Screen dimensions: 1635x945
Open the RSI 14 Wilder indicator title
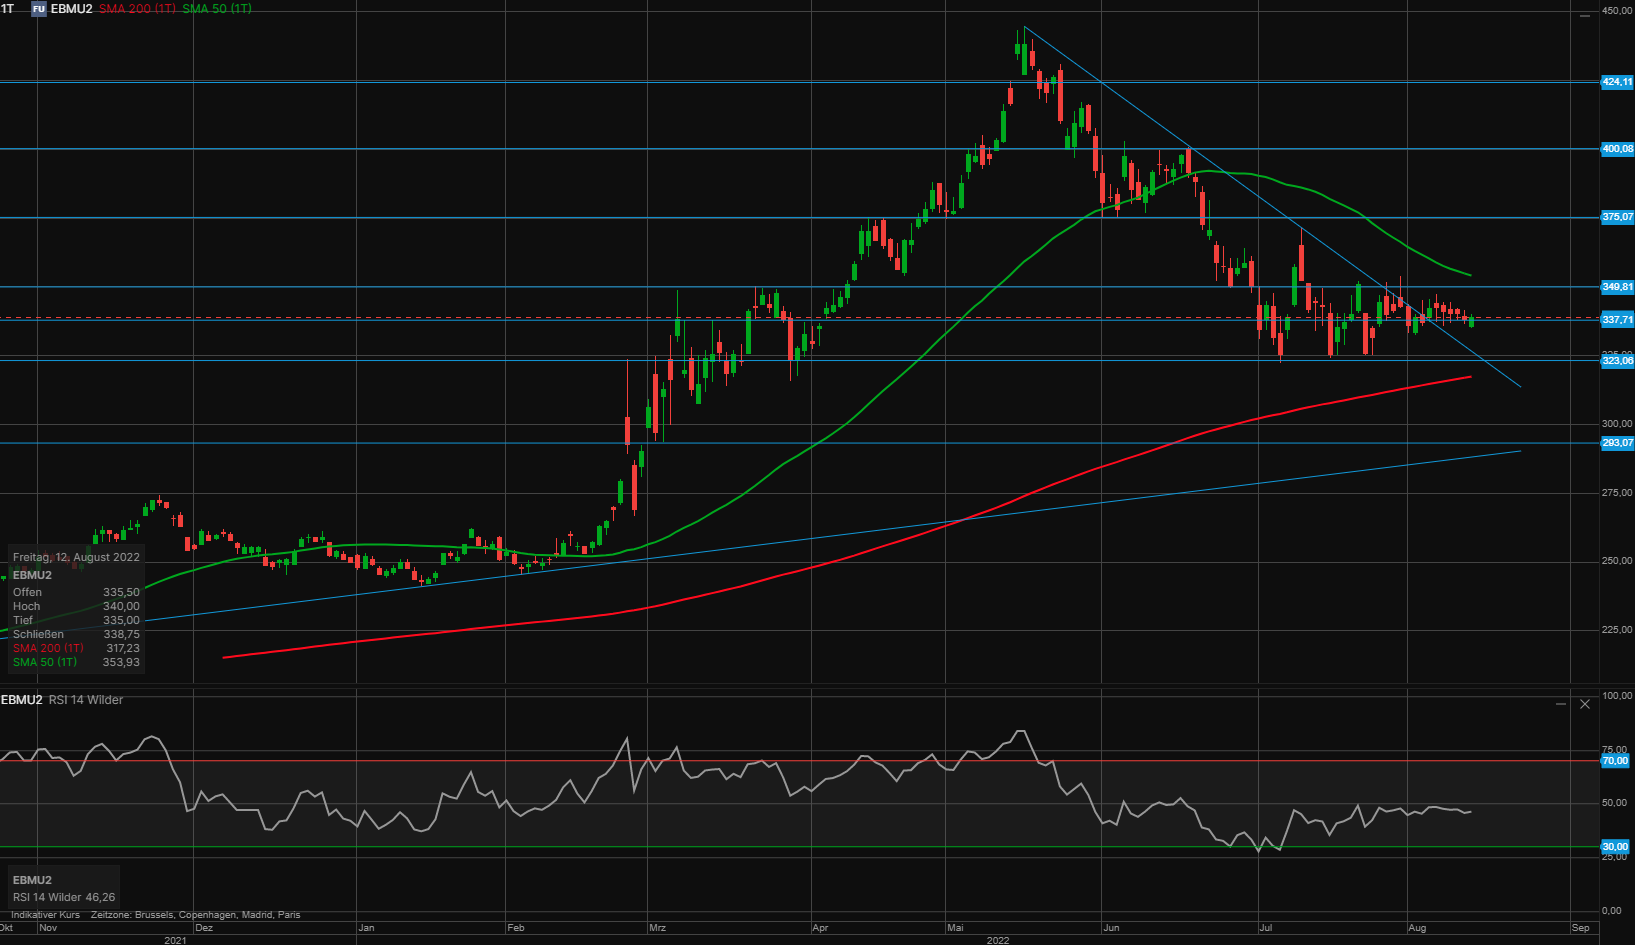point(86,700)
